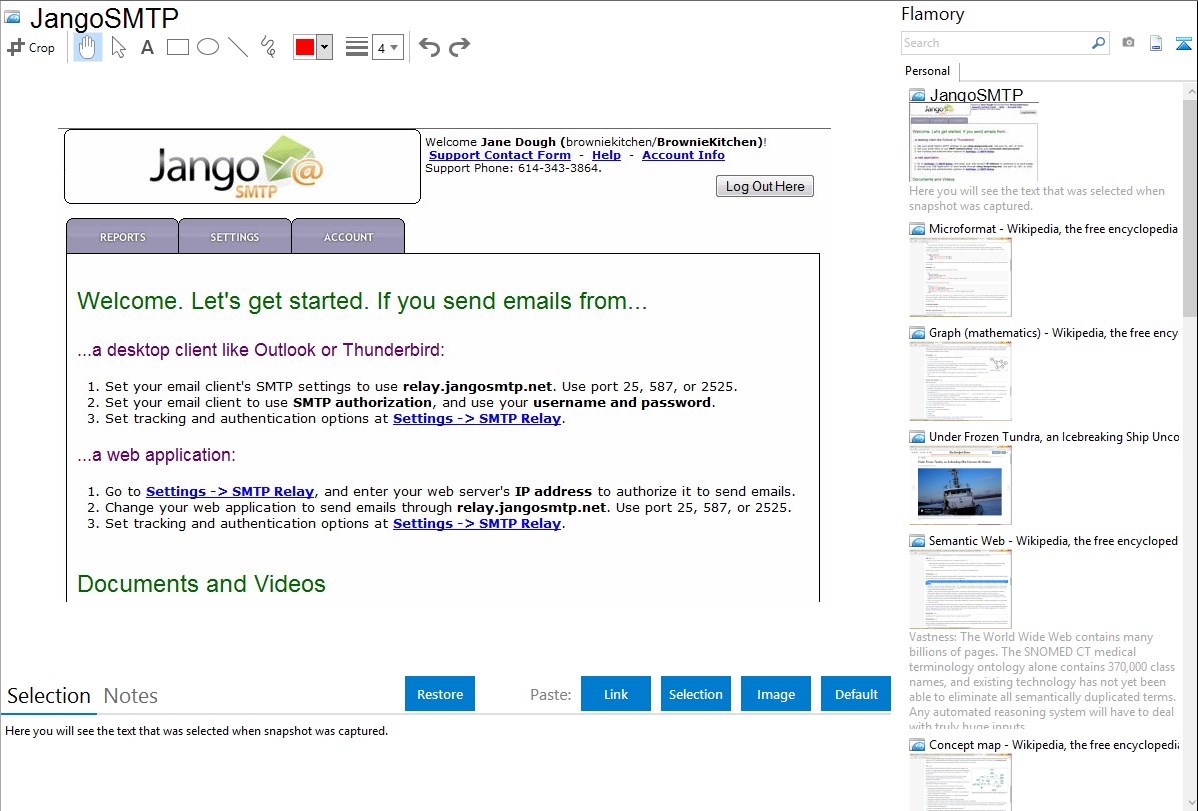1198x811 pixels.
Task: Open the Semantic Web snapshot thumbnail
Action: coord(960,589)
